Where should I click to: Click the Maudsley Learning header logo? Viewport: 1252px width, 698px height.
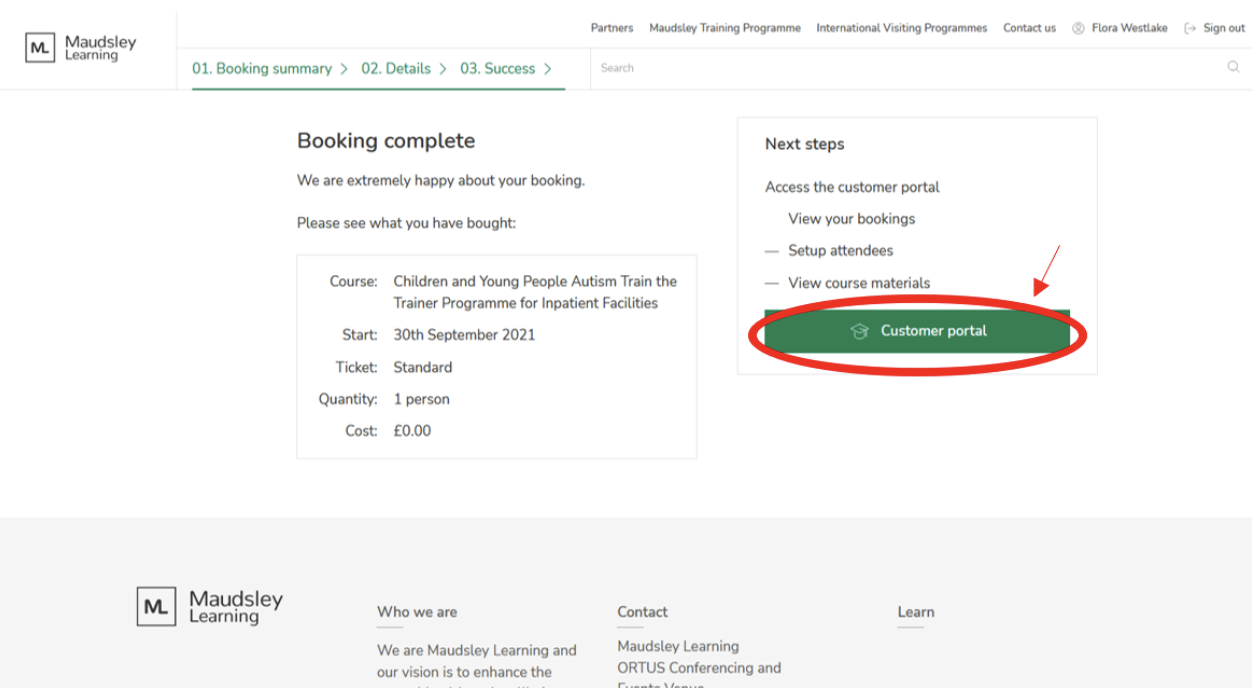[81, 47]
